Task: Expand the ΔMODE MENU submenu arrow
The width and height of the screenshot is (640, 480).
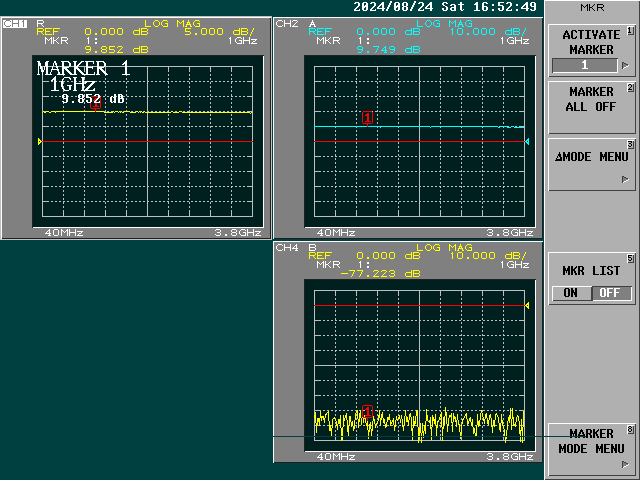Action: point(625,179)
